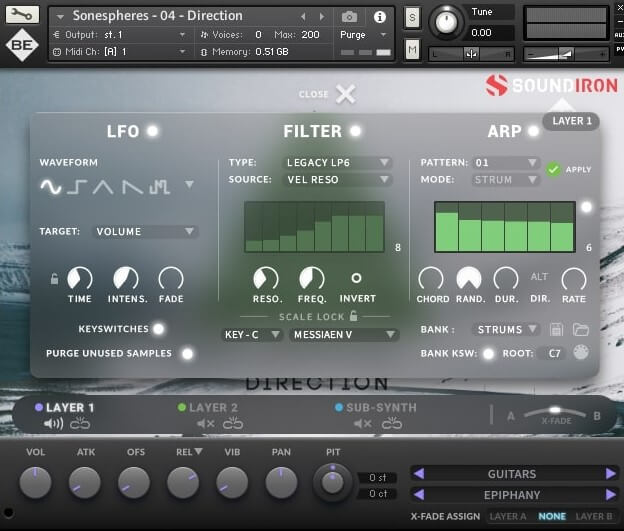
Task: Select the random step LFO waveform
Action: 160,186
